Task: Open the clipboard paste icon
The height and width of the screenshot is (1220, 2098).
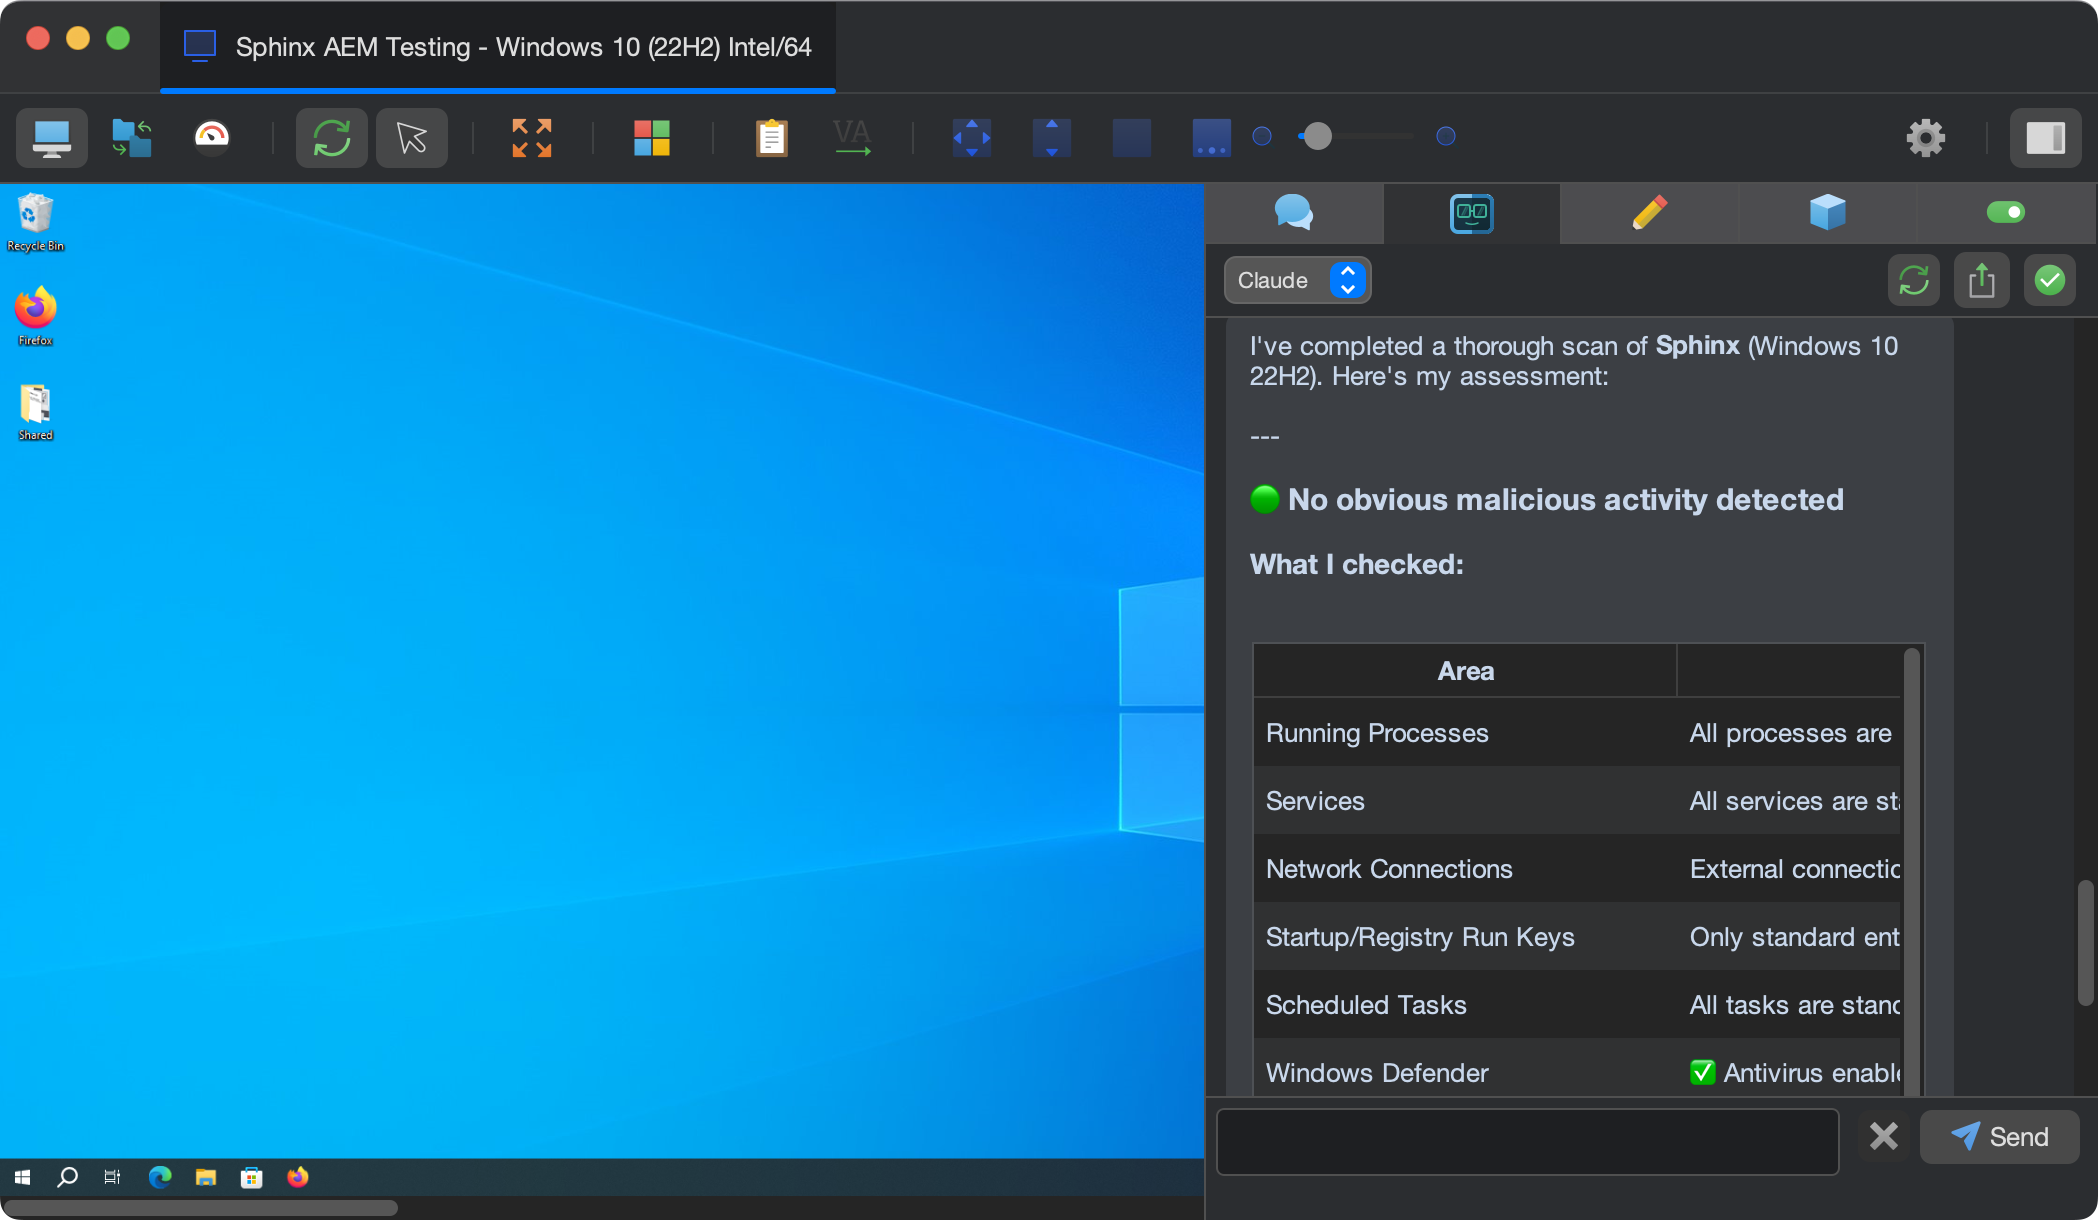Action: click(771, 138)
